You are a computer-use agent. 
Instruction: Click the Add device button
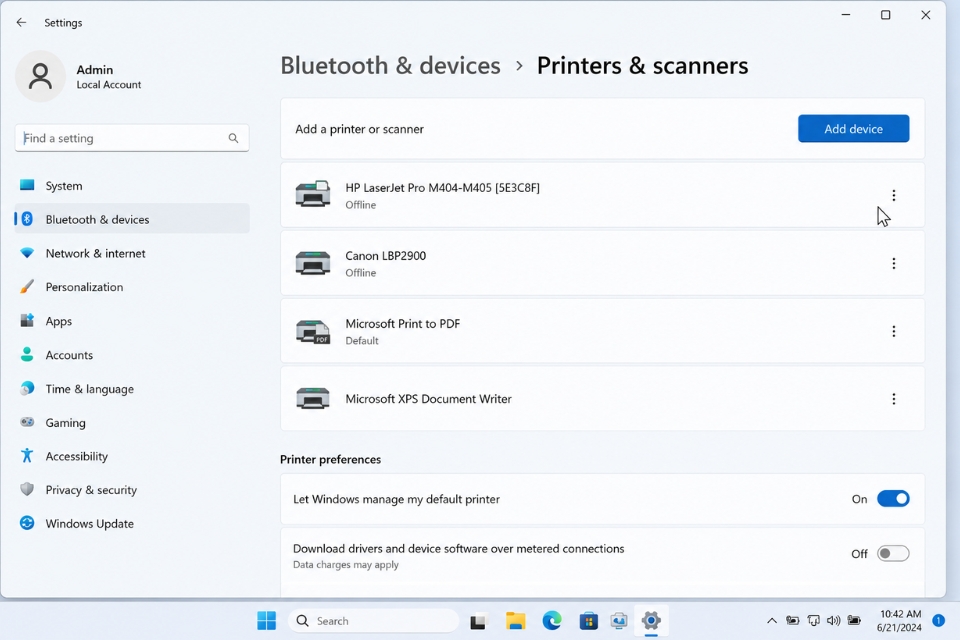(853, 129)
